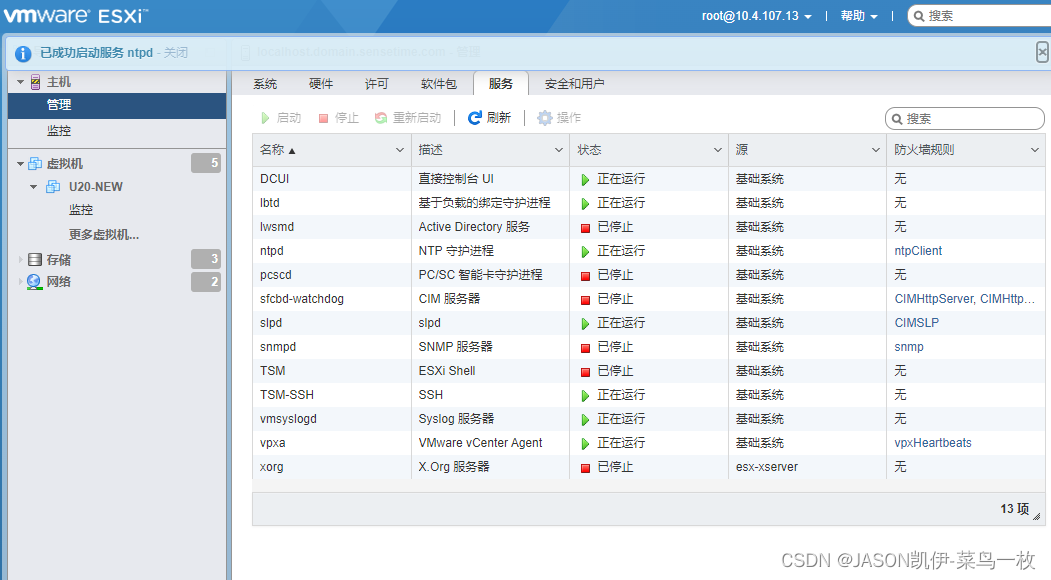Switch to the 许可 tab

pyautogui.click(x=377, y=84)
